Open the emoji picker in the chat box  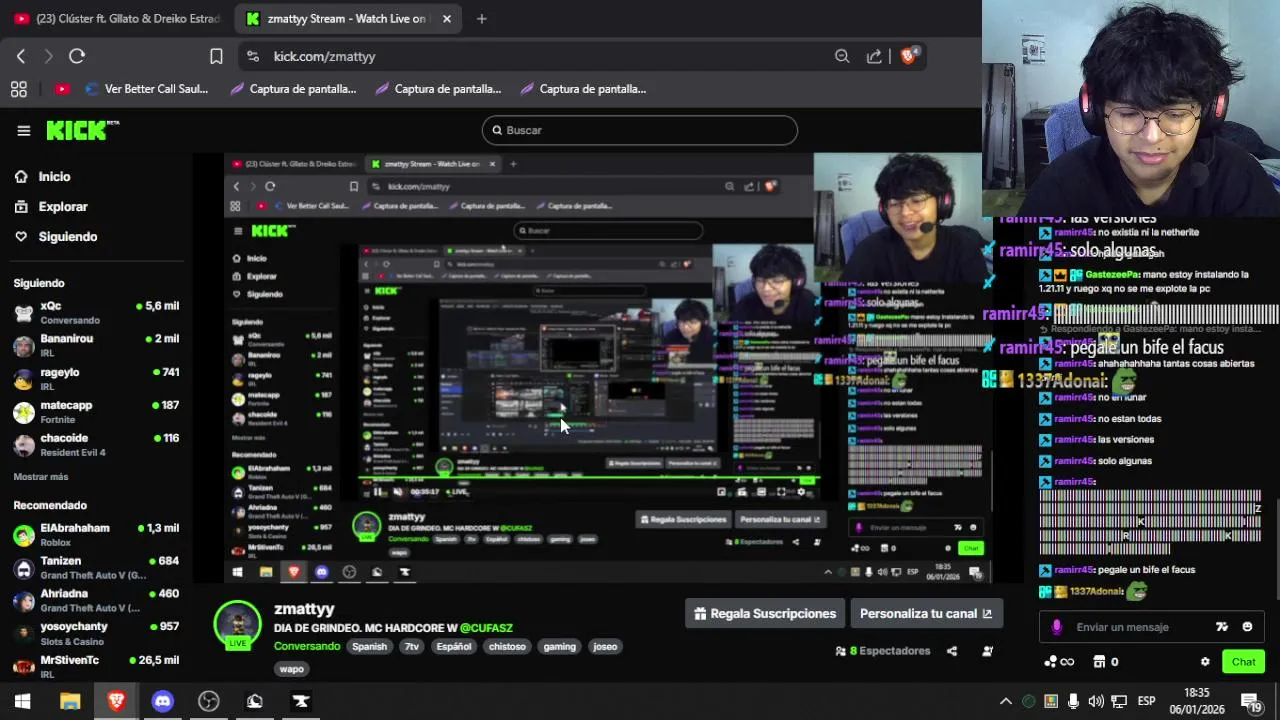[1247, 627]
